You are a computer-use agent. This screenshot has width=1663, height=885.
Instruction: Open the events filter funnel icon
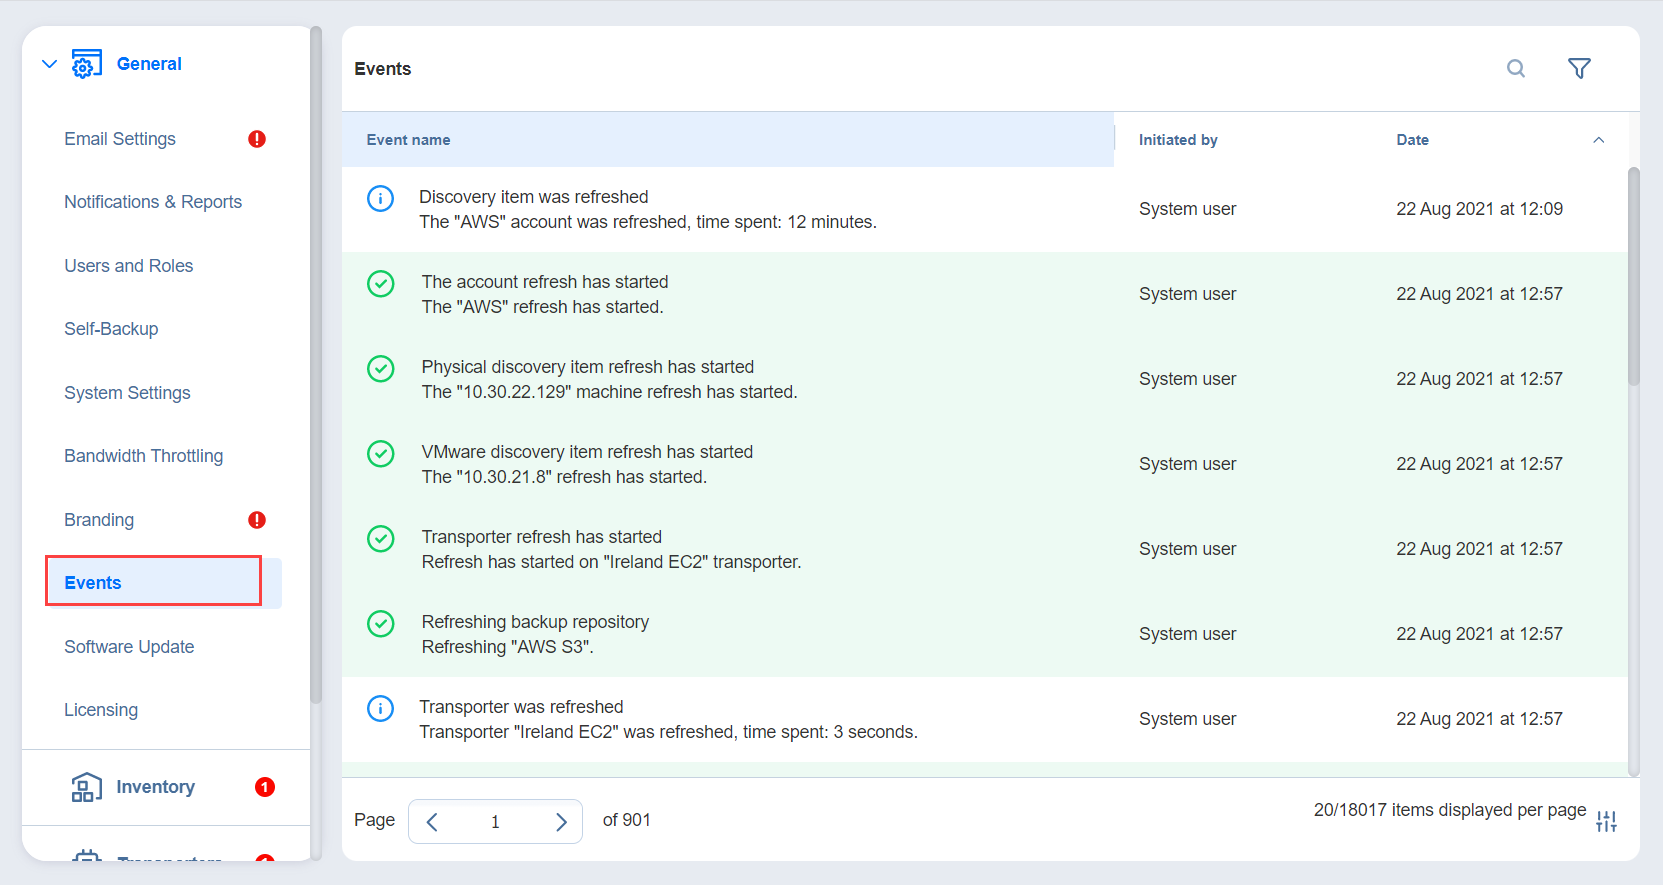click(x=1579, y=69)
